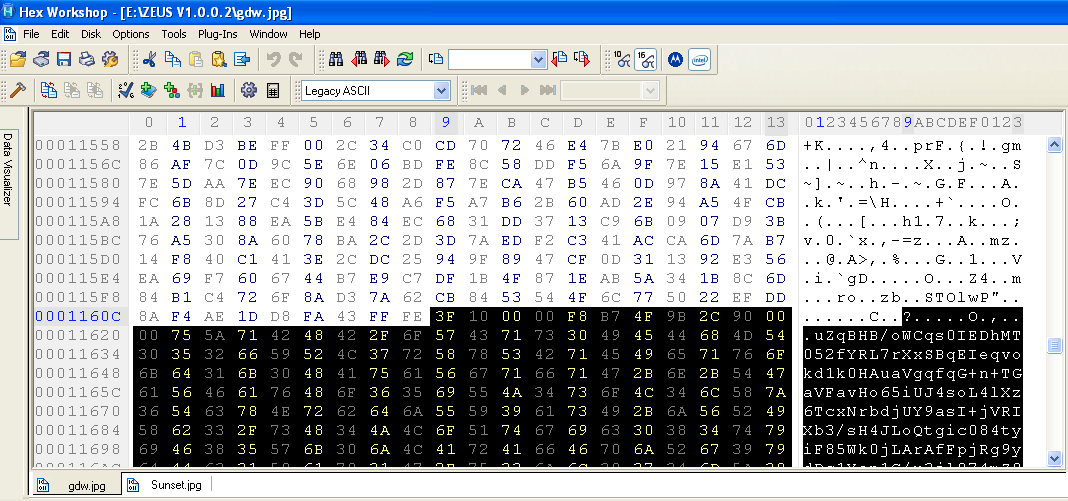This screenshot has height=501, width=1068.
Task: Select Motorola byte order
Action: tap(675, 60)
